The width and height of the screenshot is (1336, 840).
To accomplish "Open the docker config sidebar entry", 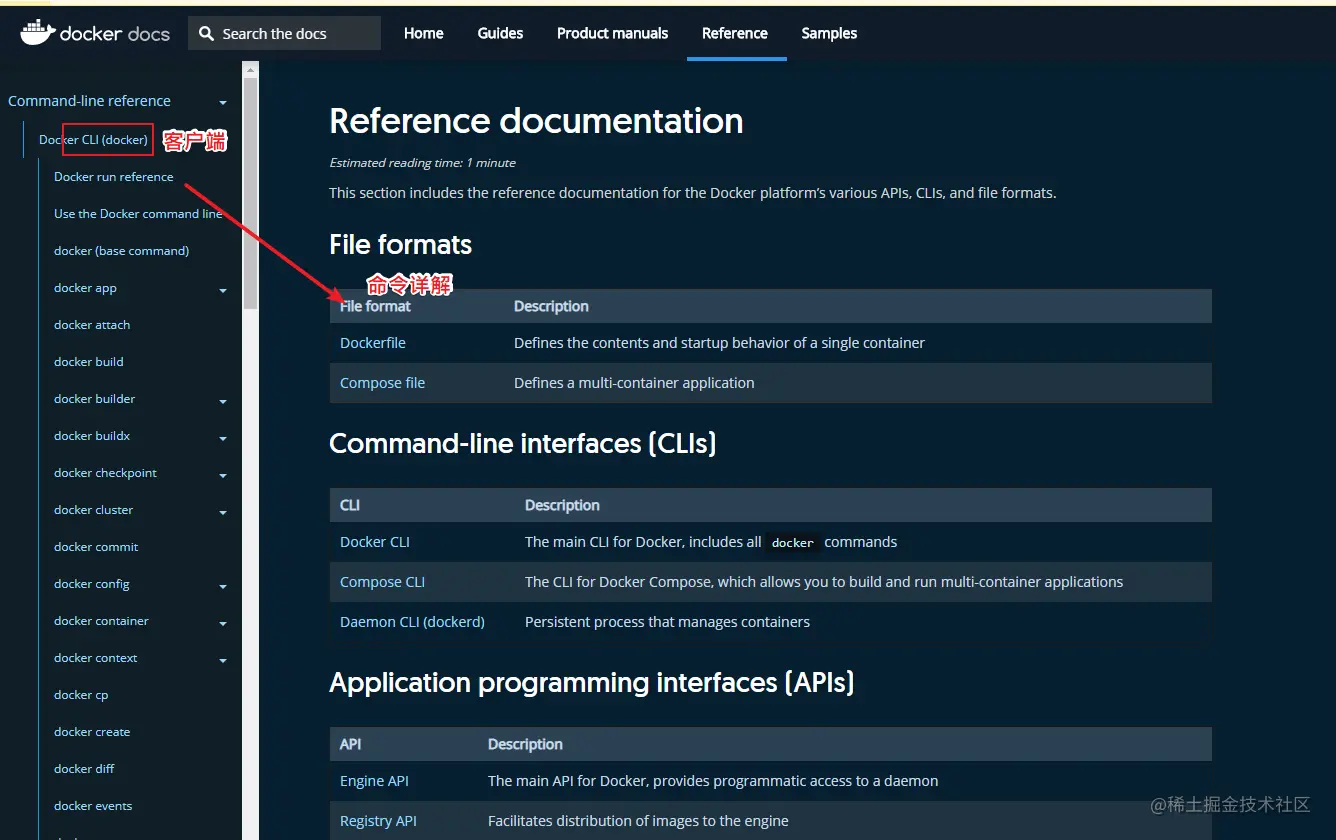I will 92,584.
